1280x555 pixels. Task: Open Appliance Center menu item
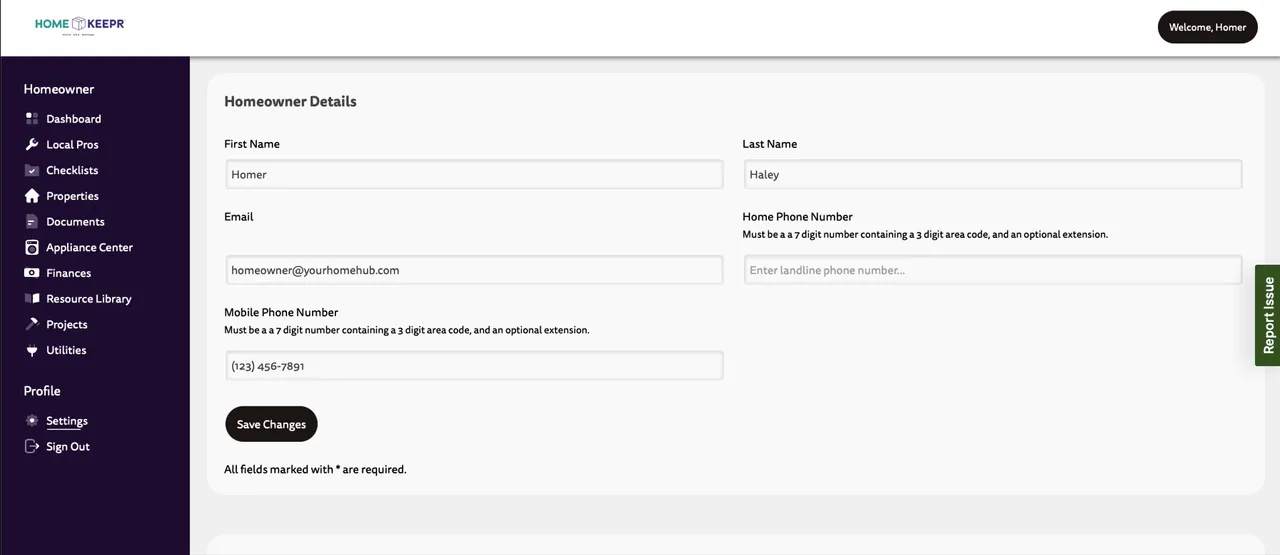pyautogui.click(x=89, y=247)
